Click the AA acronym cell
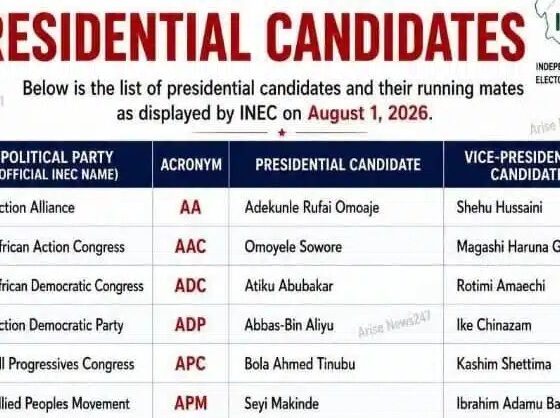Image resolution: width=560 pixels, height=418 pixels. tap(191, 208)
